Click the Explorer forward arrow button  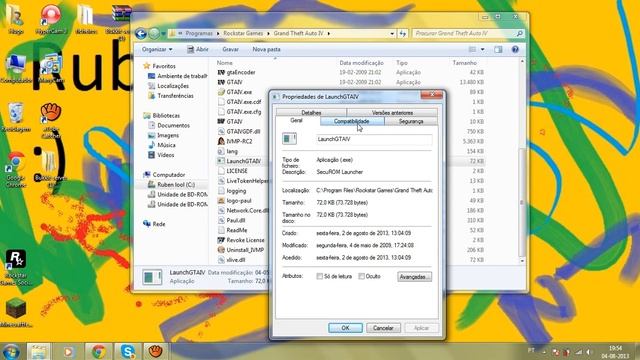(x=154, y=33)
